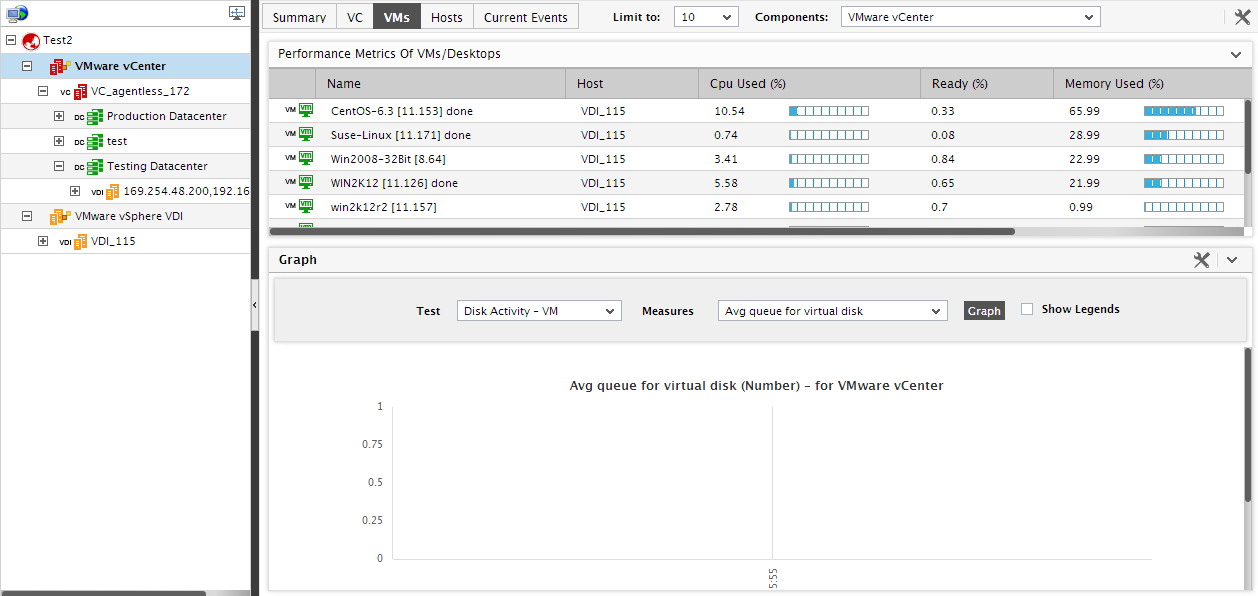Select Win2008-32Bit [8.64] VM name
This screenshot has width=1258, height=596.
388,159
